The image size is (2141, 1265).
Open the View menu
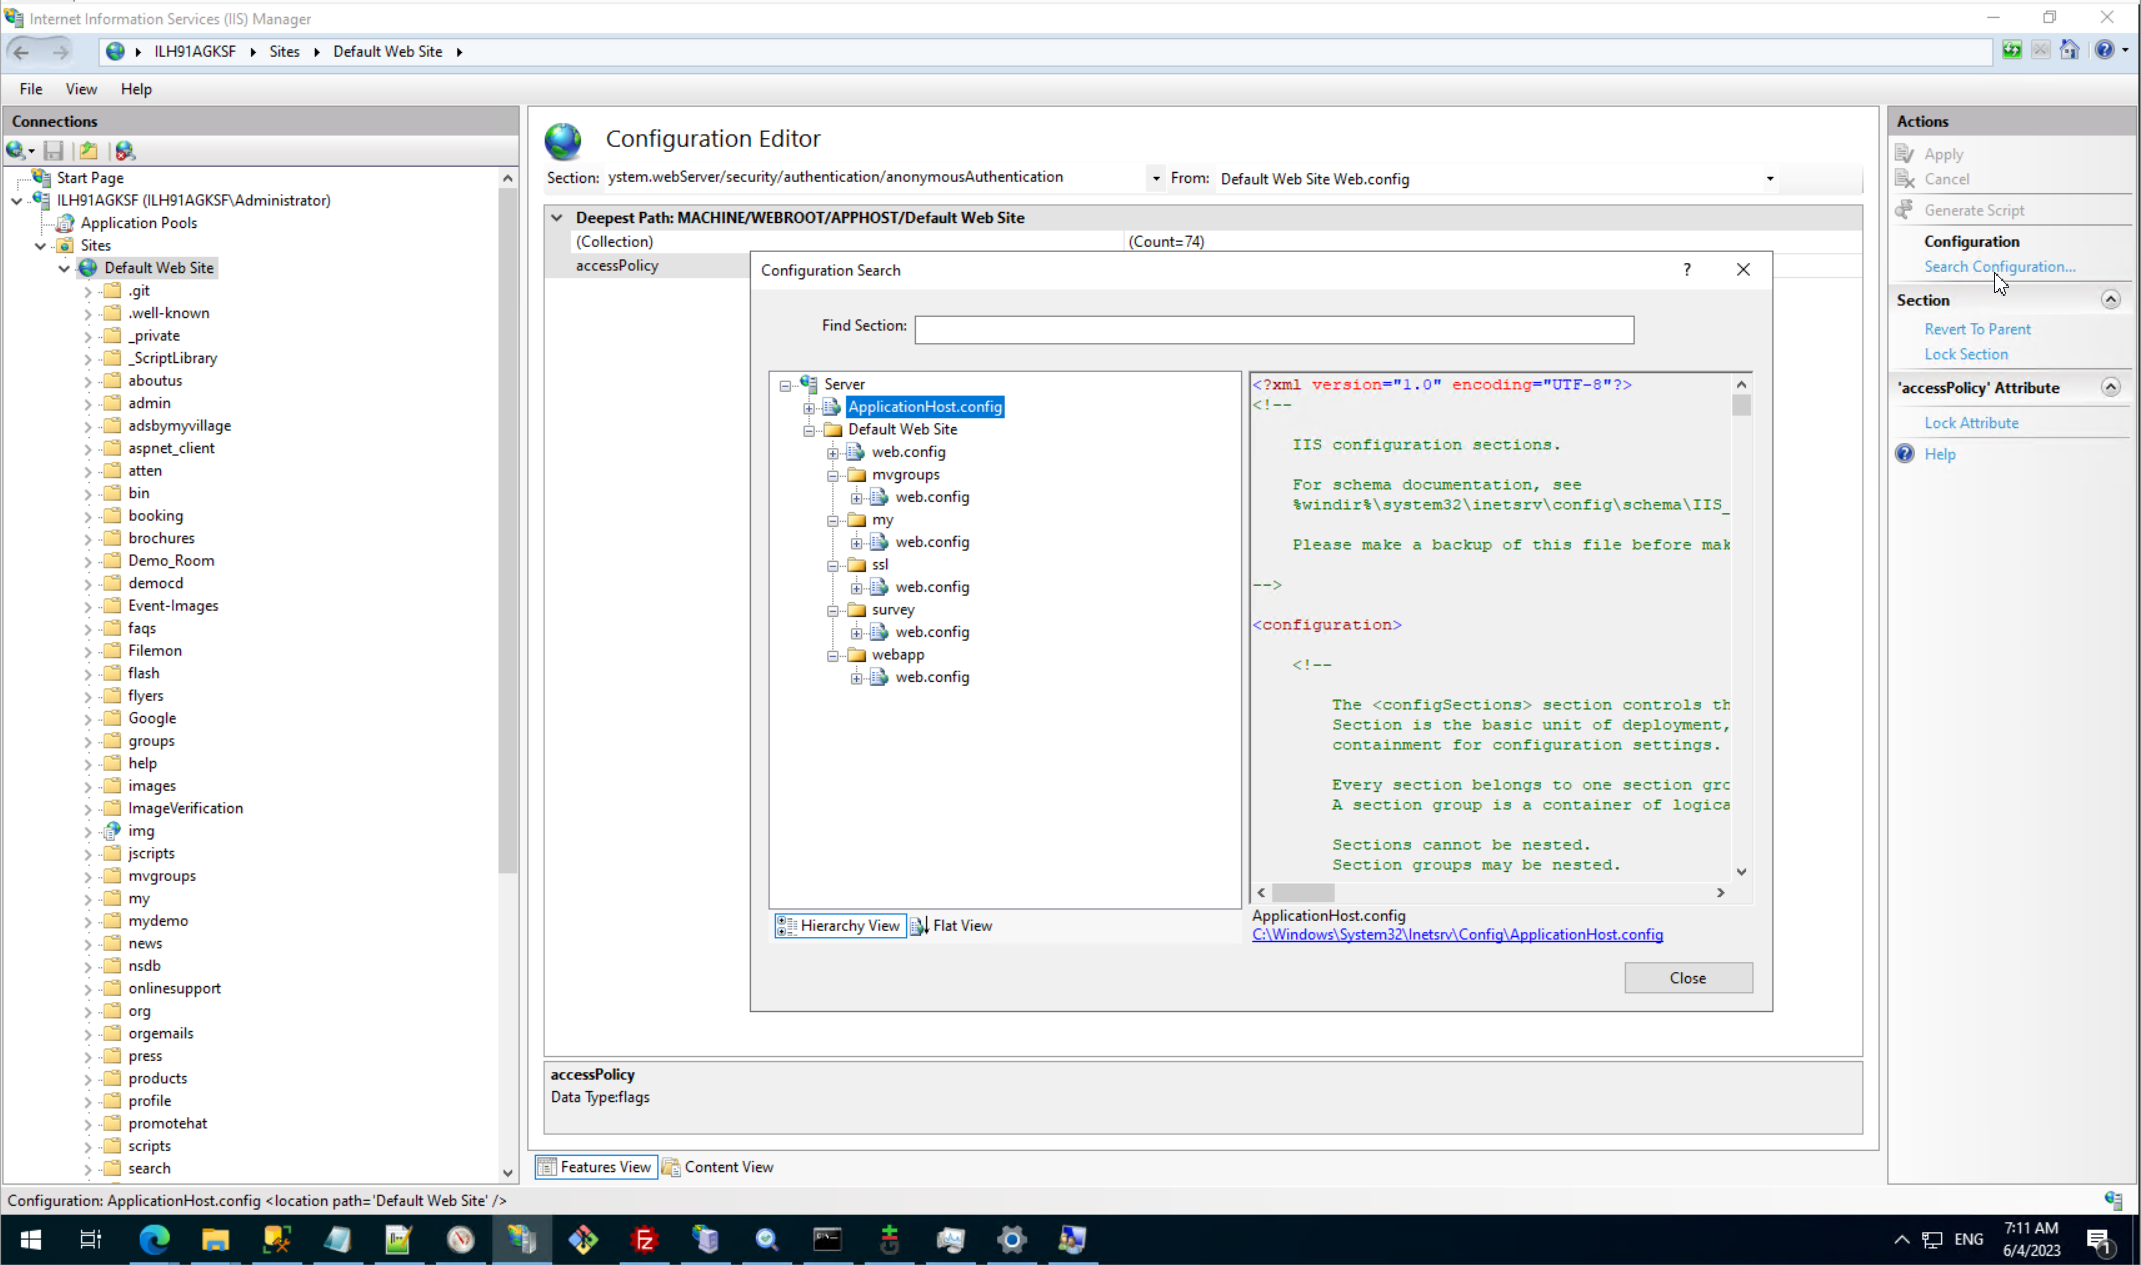(x=81, y=89)
